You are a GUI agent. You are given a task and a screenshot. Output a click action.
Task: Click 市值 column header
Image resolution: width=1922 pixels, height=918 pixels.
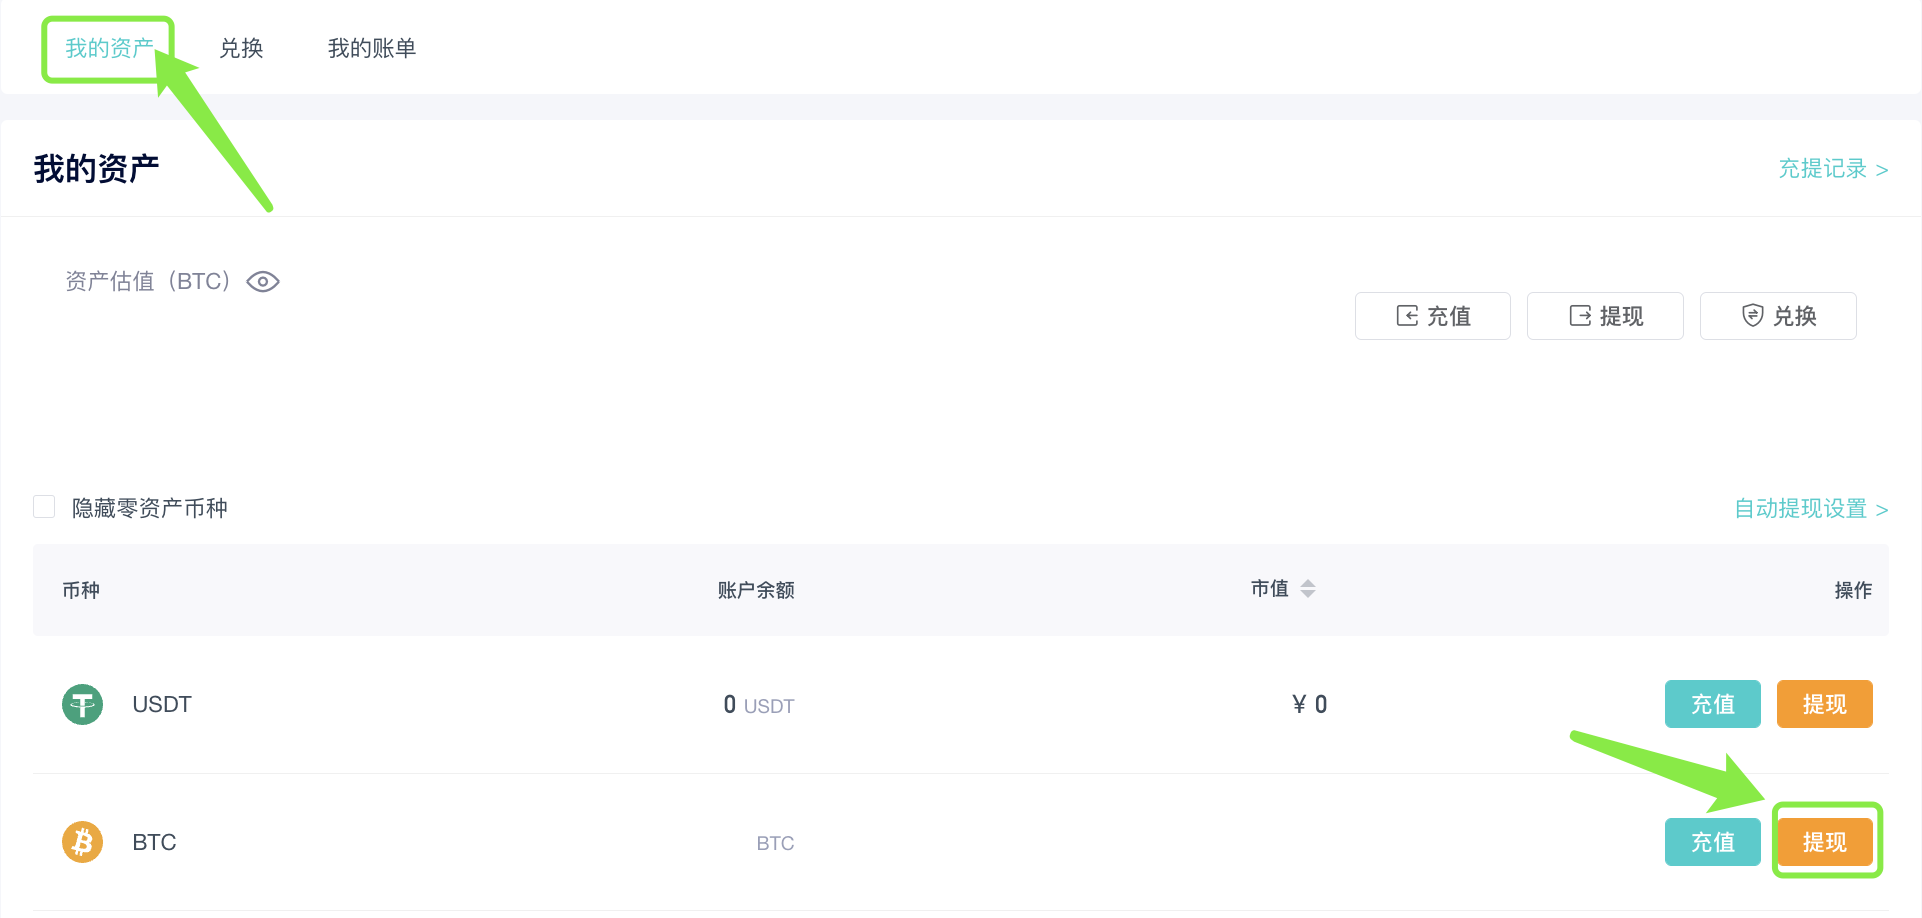point(1270,589)
